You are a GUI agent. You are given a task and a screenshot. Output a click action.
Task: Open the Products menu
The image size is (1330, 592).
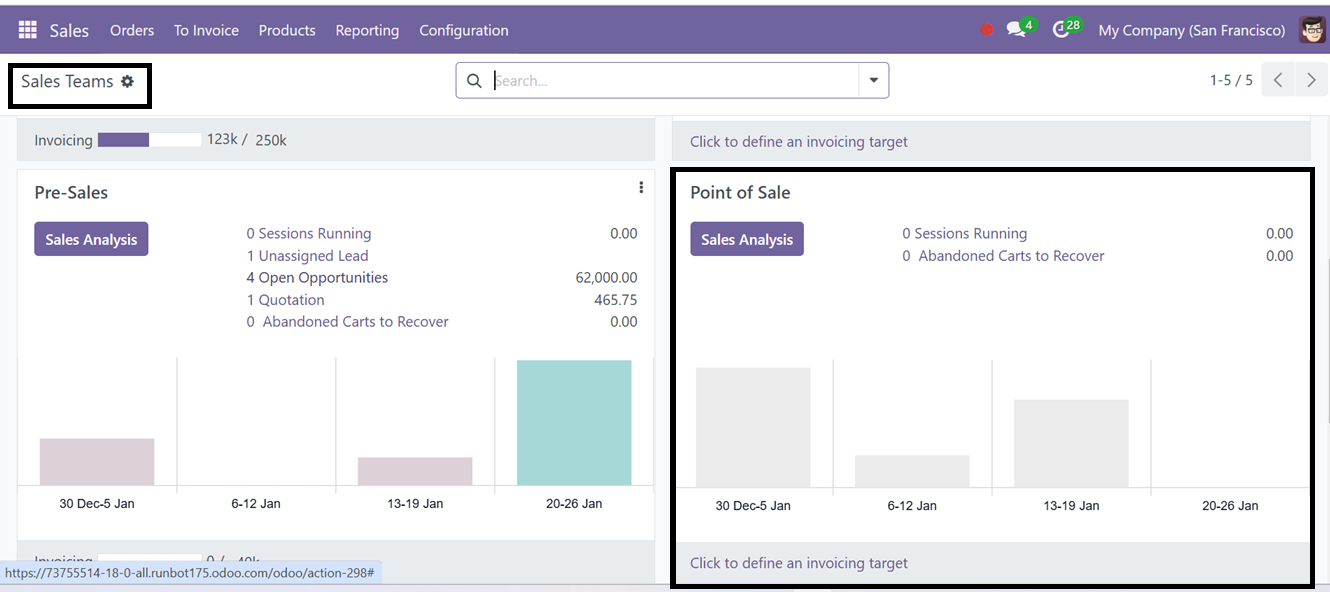287,30
